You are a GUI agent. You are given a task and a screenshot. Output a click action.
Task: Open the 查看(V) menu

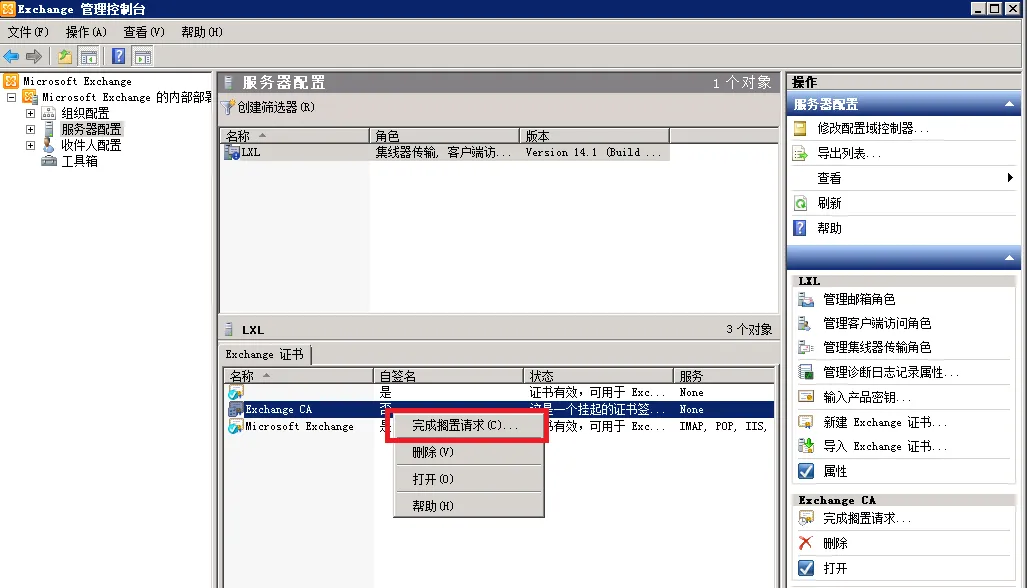(x=144, y=32)
